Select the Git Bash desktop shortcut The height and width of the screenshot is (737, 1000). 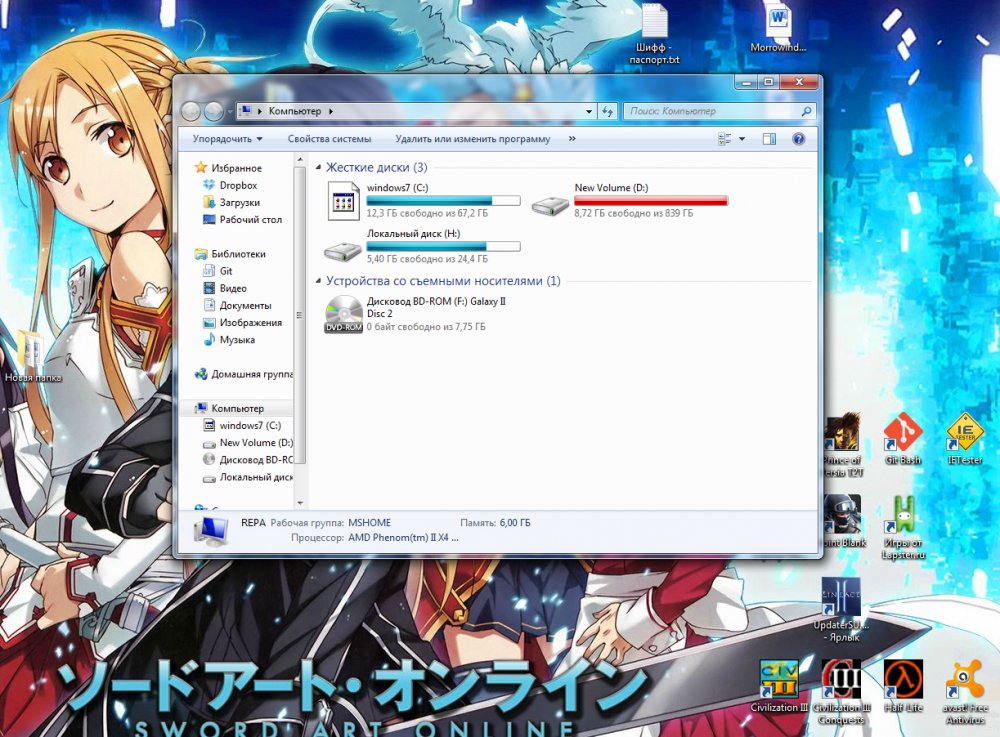point(902,439)
